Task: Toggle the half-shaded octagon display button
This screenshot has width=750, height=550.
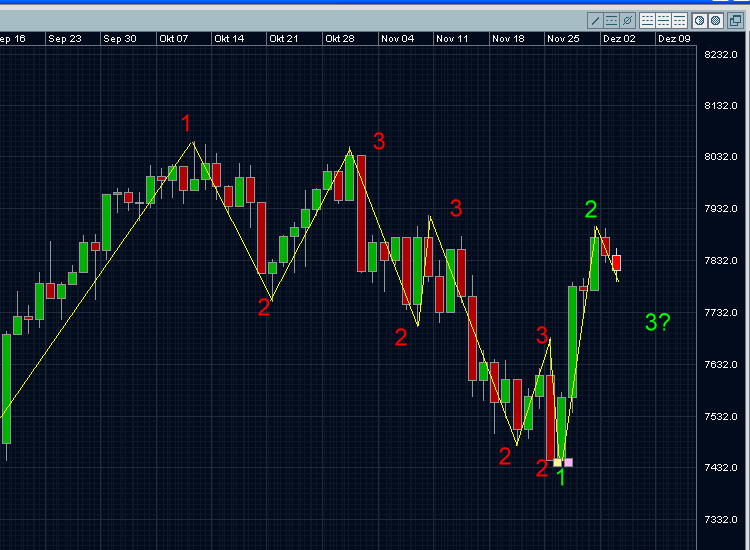Action: click(699, 21)
